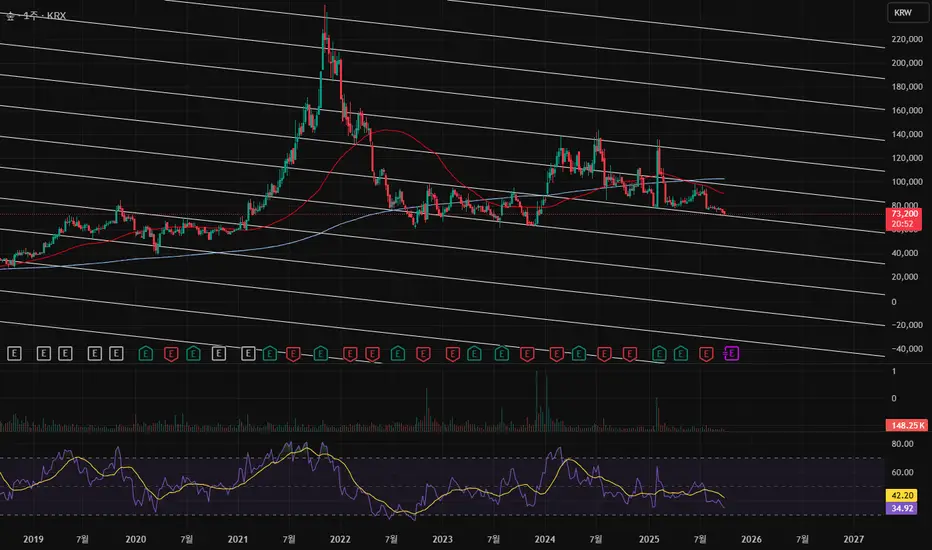Click the 2022 time axis label
This screenshot has height=550, width=932.
pyautogui.click(x=340, y=539)
